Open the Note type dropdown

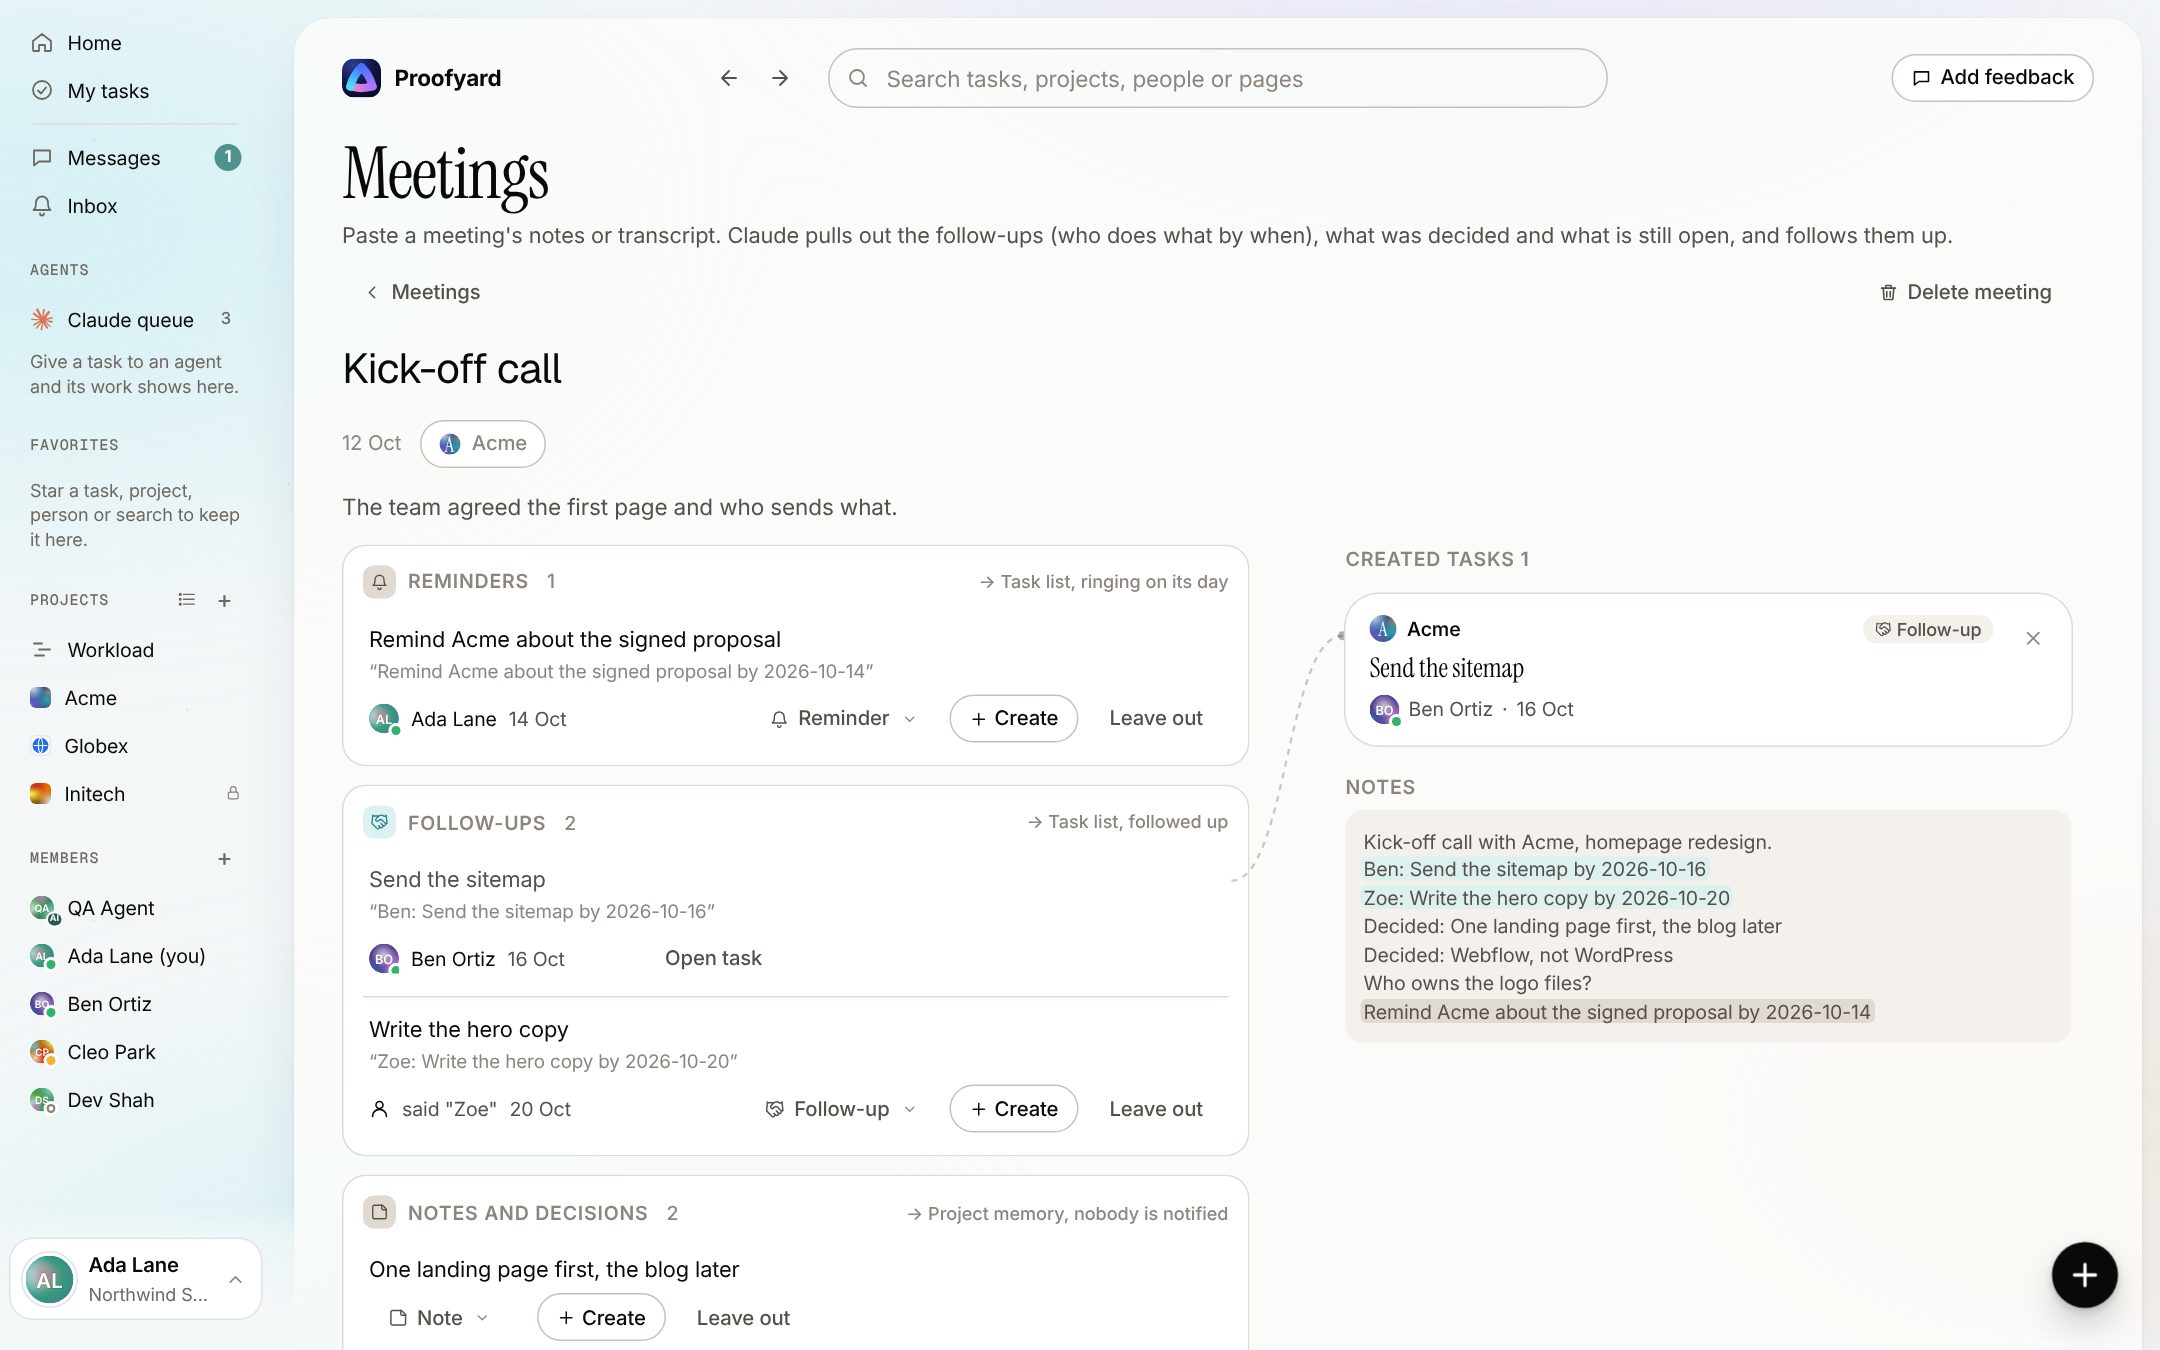click(439, 1318)
